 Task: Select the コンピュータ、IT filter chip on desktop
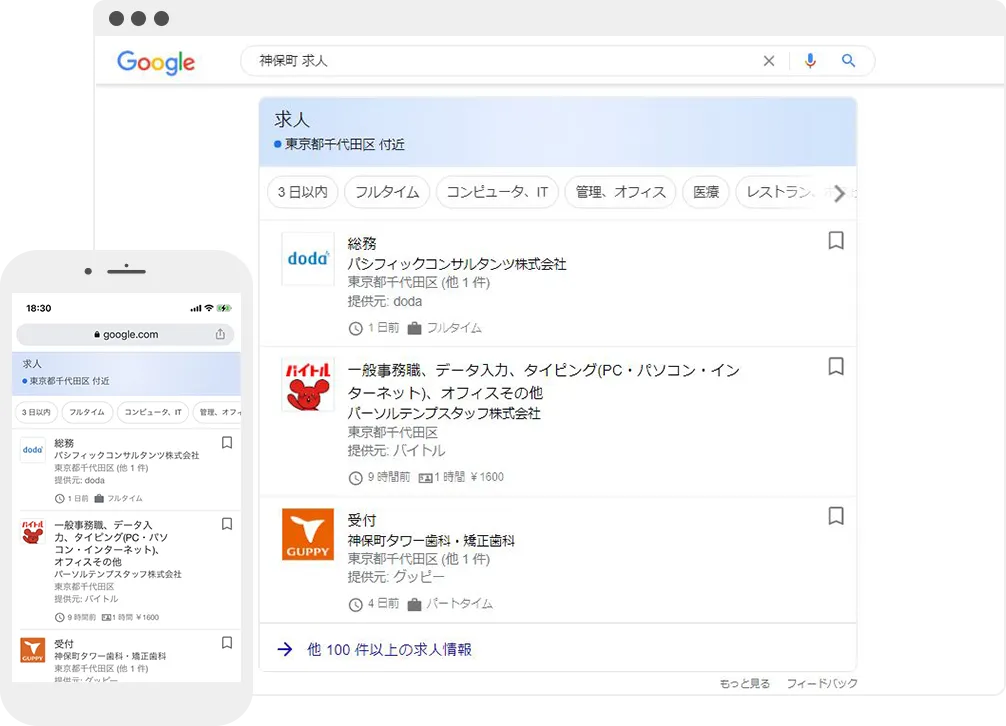497,192
